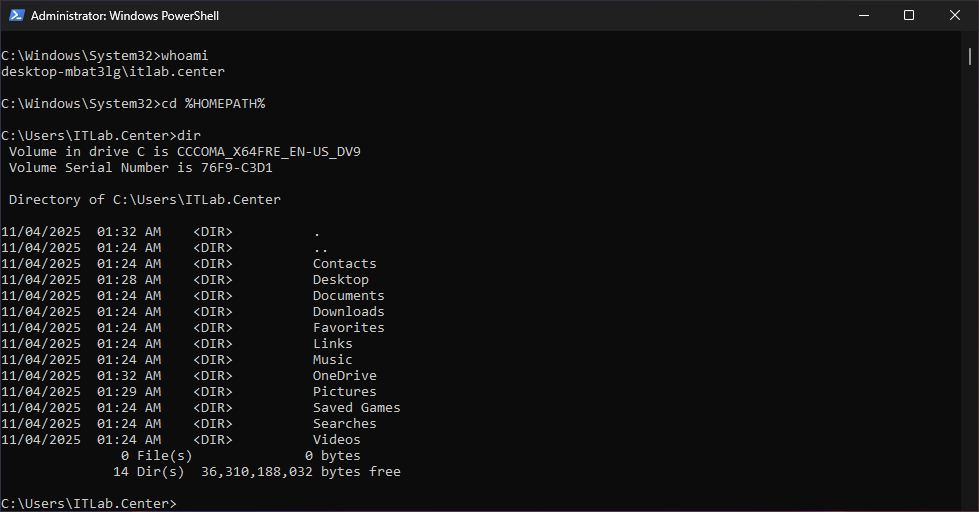The image size is (979, 512).
Task: Click the OneDrive directory name
Action: [344, 376]
